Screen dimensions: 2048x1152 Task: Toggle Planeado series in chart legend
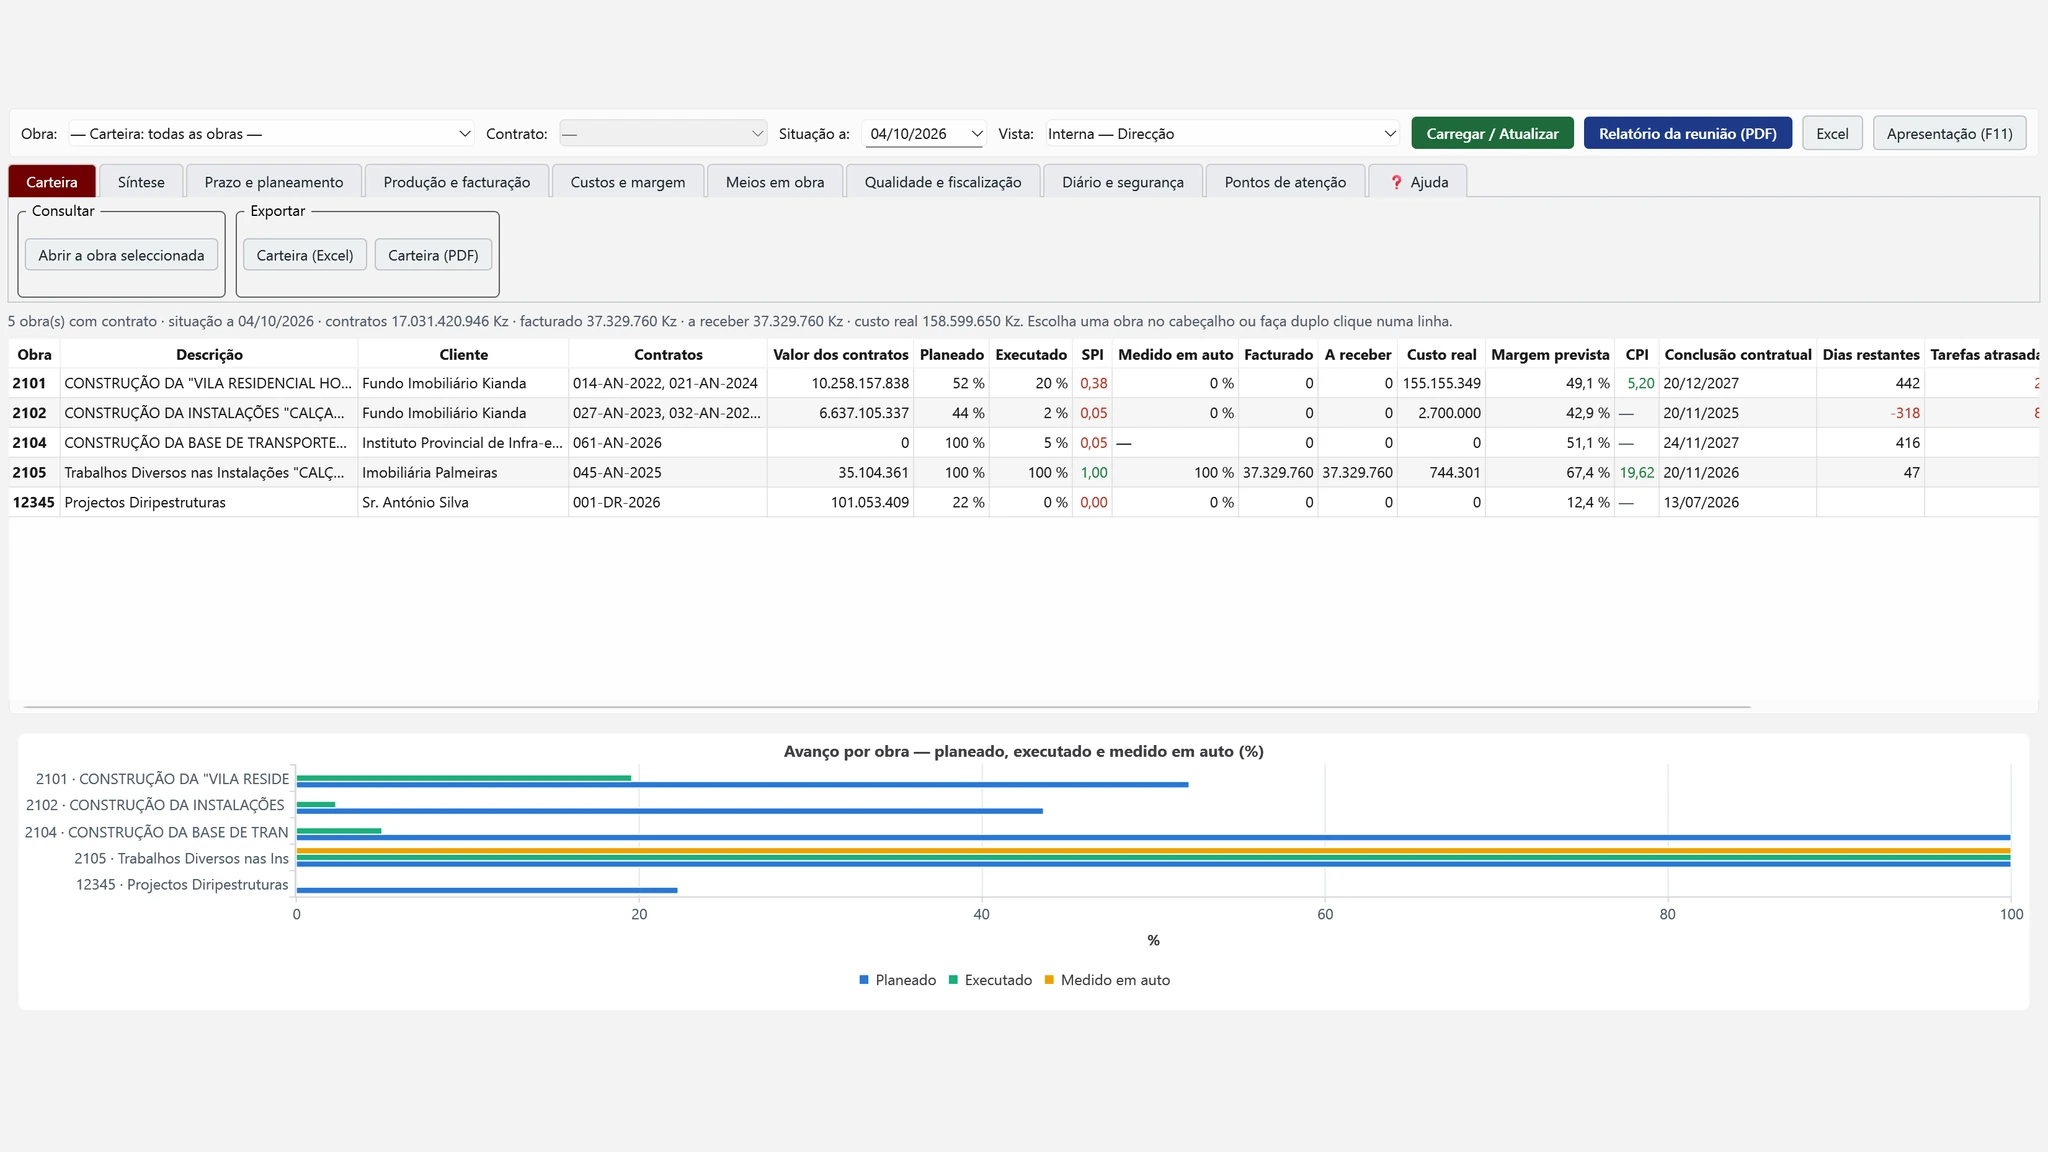(x=898, y=980)
